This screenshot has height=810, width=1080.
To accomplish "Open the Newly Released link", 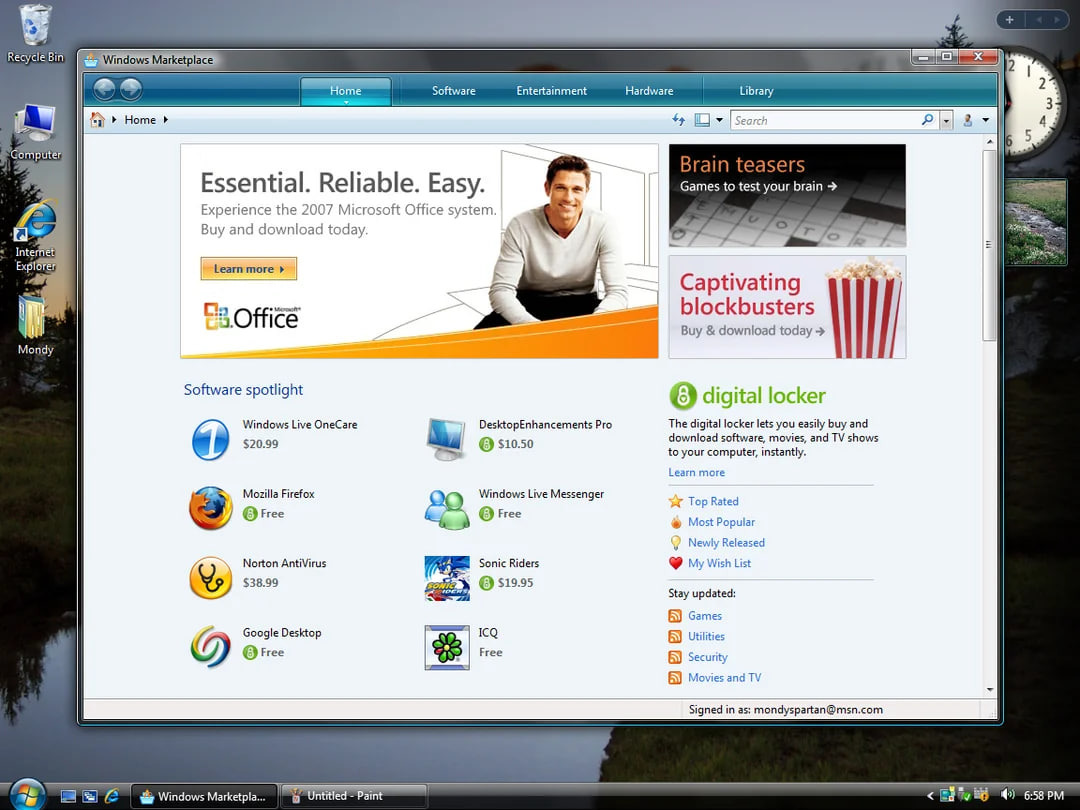I will tap(726, 543).
